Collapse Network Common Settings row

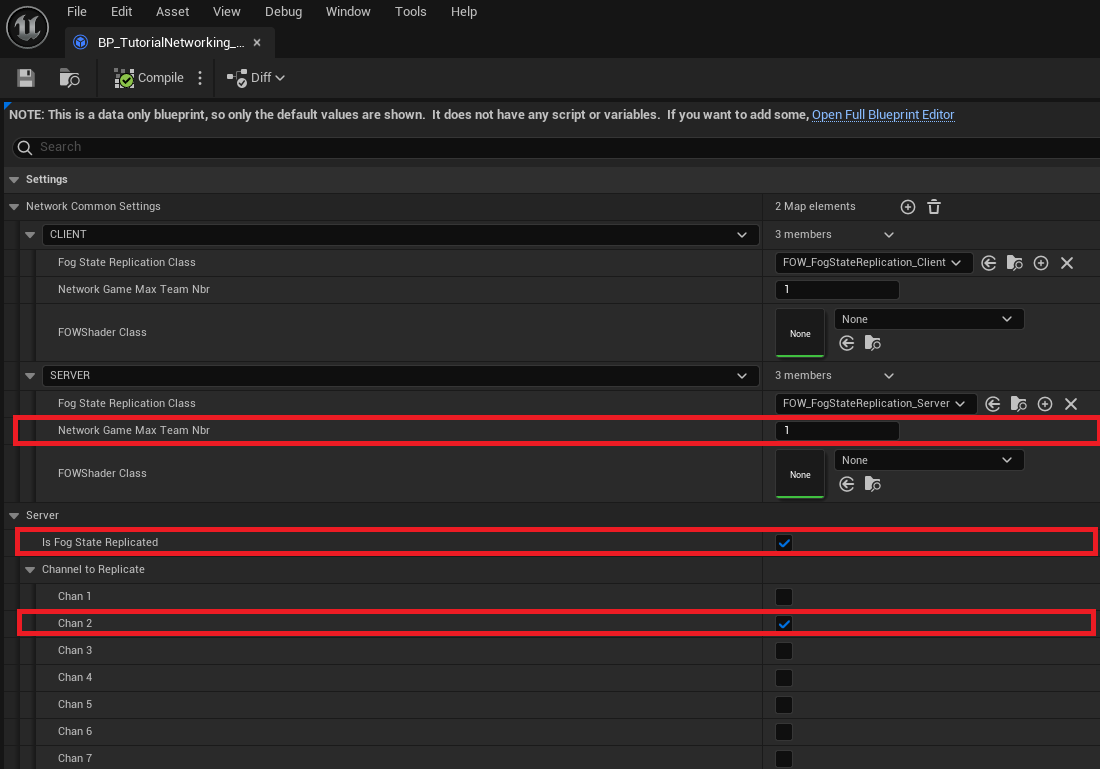pyautogui.click(x=14, y=207)
